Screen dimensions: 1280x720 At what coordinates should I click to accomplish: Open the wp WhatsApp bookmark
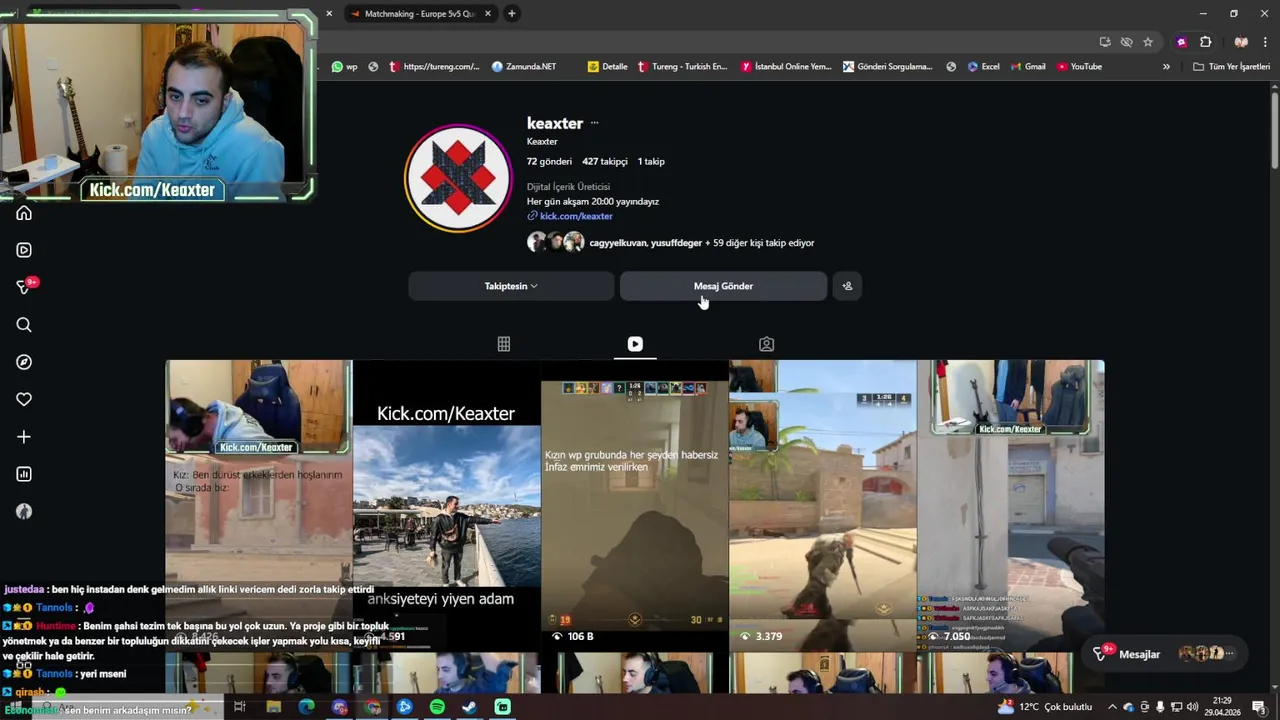pyautogui.click(x=345, y=67)
